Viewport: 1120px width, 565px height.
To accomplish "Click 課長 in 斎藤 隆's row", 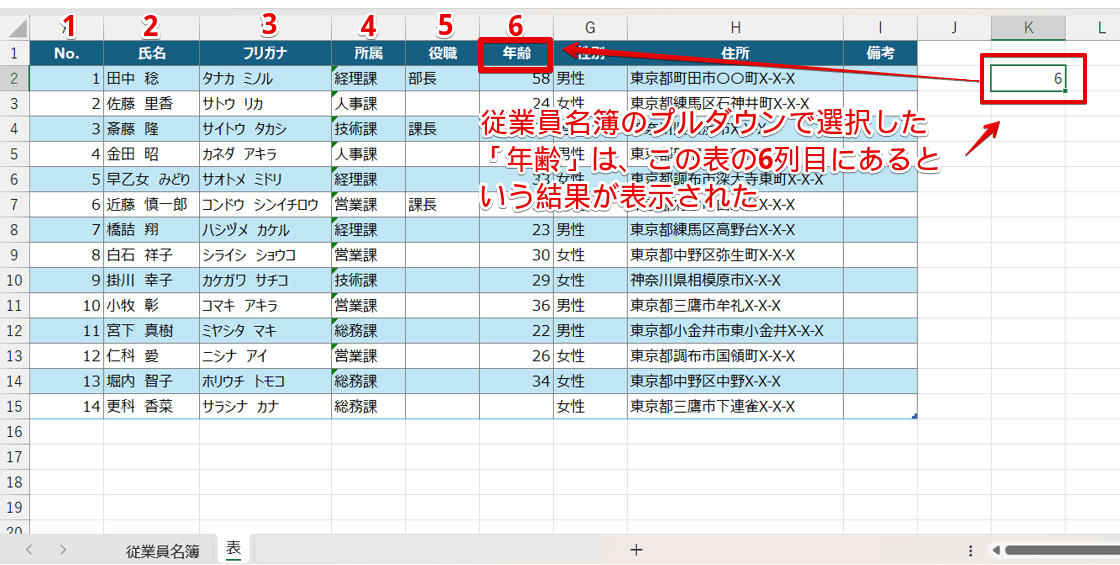I will tap(442, 129).
